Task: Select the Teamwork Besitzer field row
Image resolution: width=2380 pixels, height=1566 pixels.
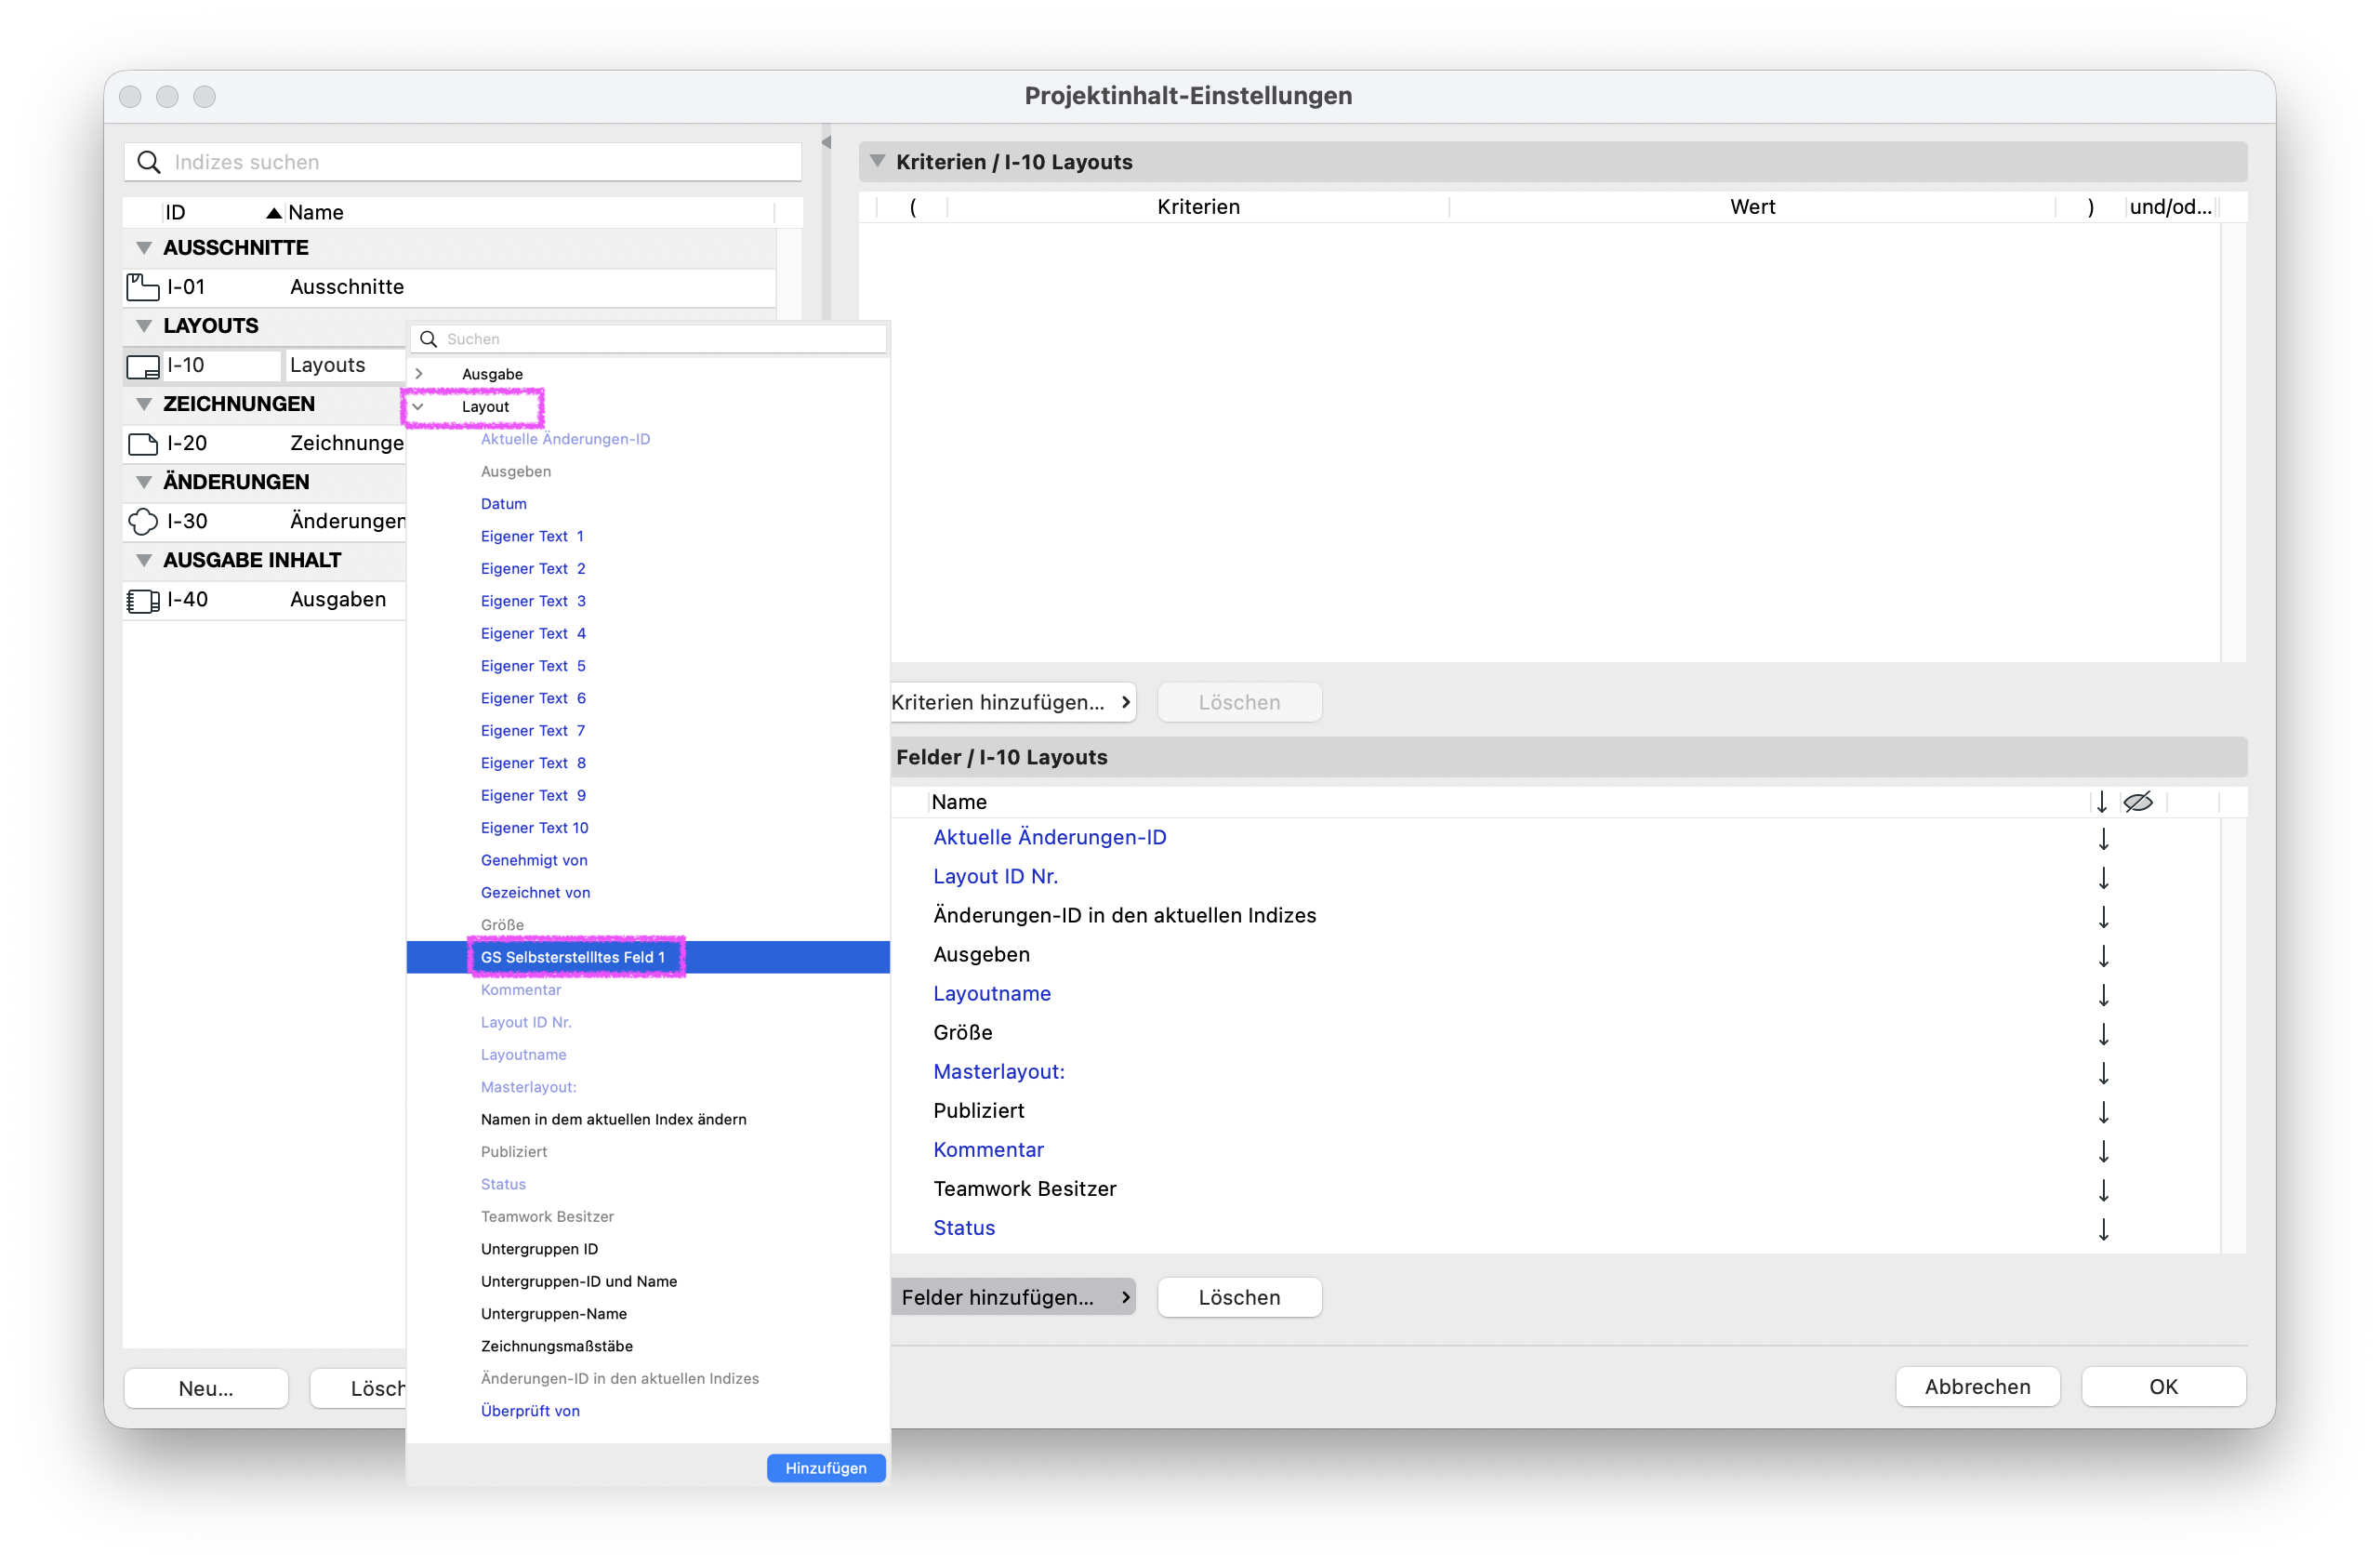Action: (x=1555, y=1189)
